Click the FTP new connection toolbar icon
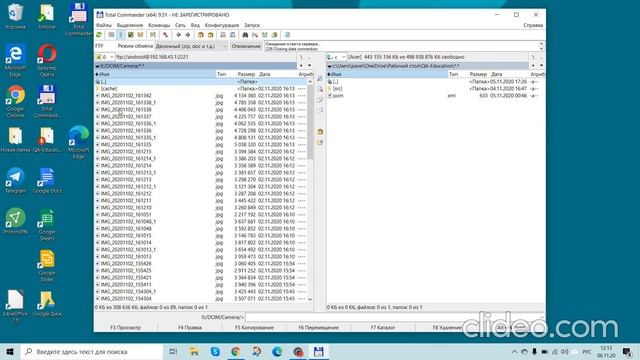This screenshot has width=640, height=360. tap(233, 35)
